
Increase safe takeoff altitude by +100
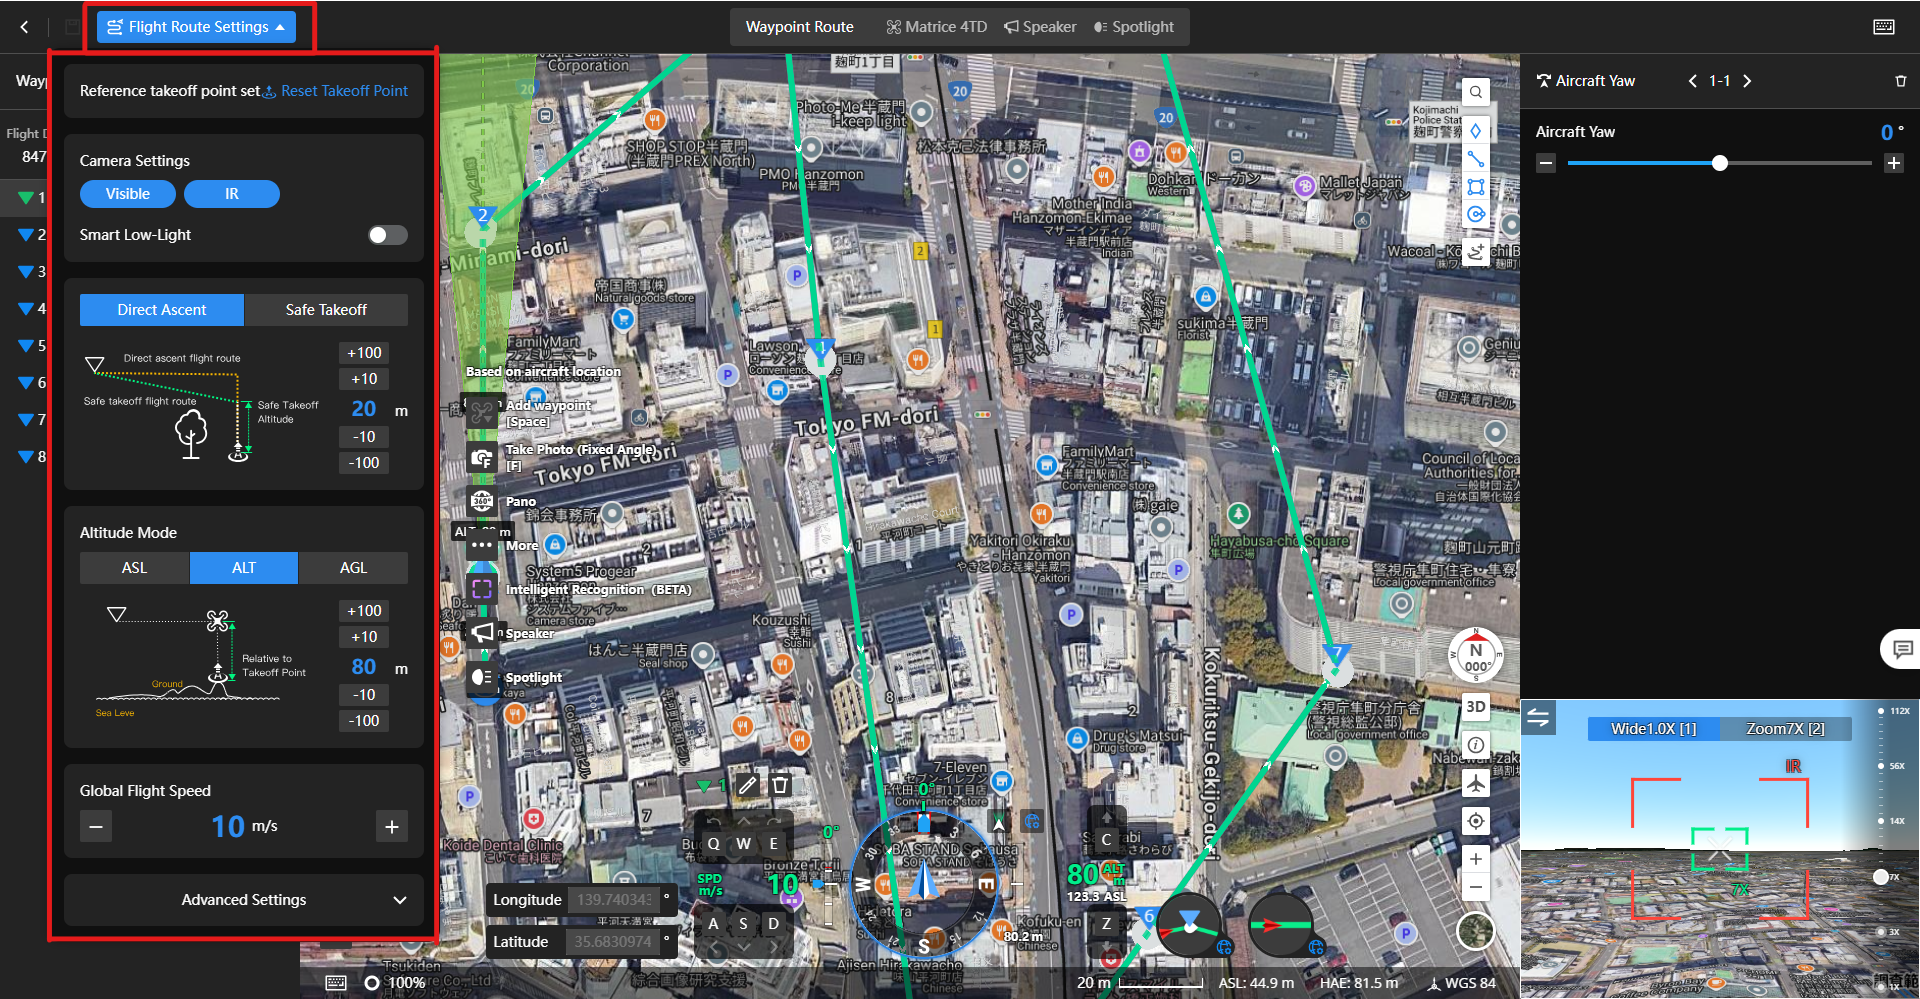tap(364, 353)
